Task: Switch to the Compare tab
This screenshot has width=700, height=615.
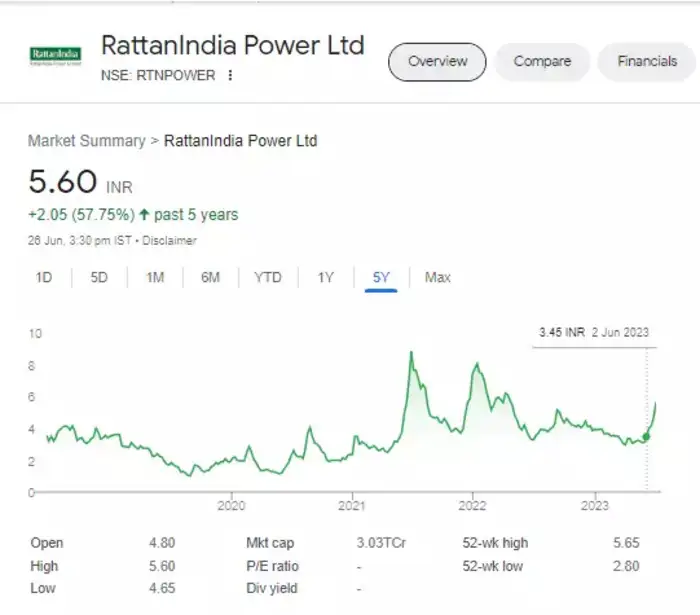Action: pyautogui.click(x=541, y=62)
